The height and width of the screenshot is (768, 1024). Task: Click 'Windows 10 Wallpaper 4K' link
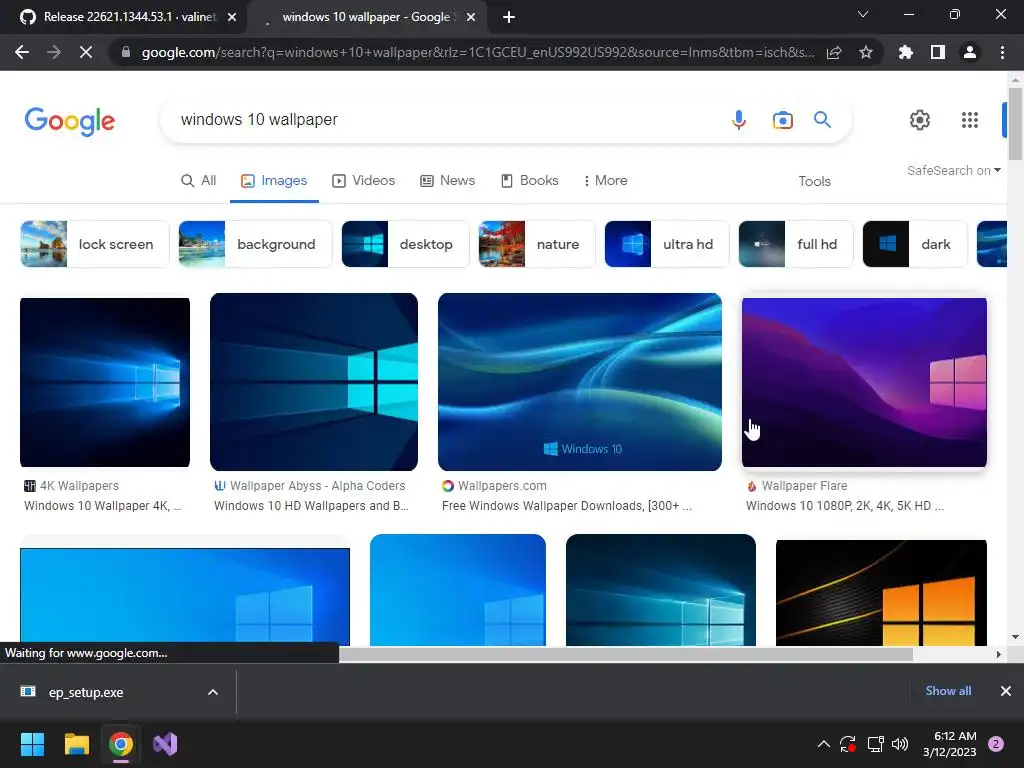(x=103, y=506)
